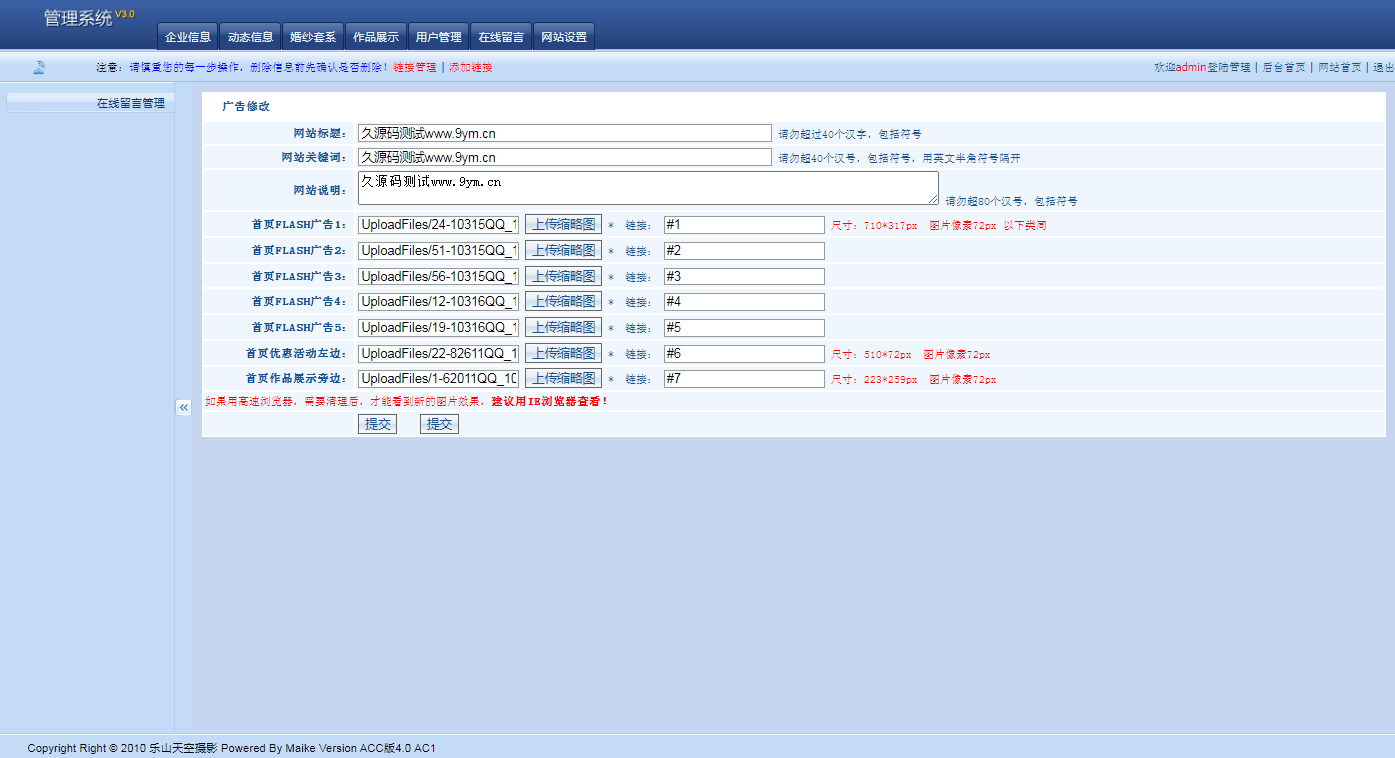Go to the 网站设置 tab

pyautogui.click(x=564, y=37)
